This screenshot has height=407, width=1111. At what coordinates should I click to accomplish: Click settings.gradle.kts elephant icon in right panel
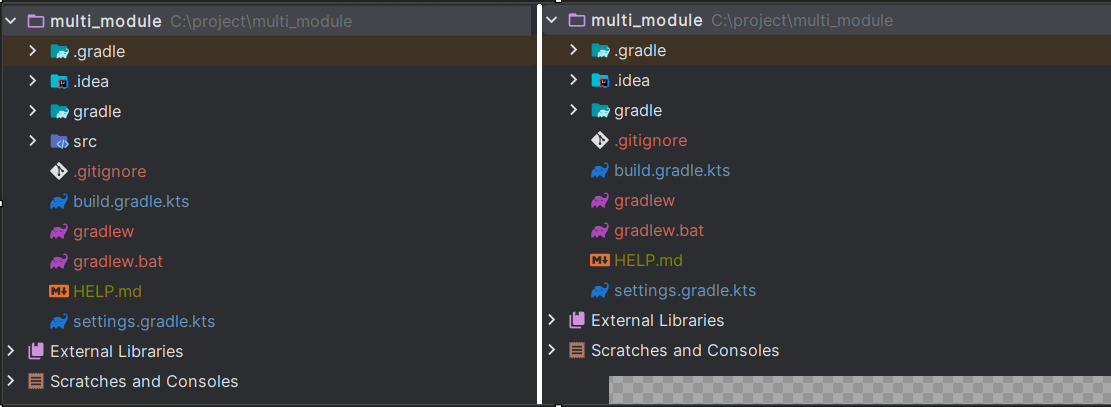pos(600,291)
